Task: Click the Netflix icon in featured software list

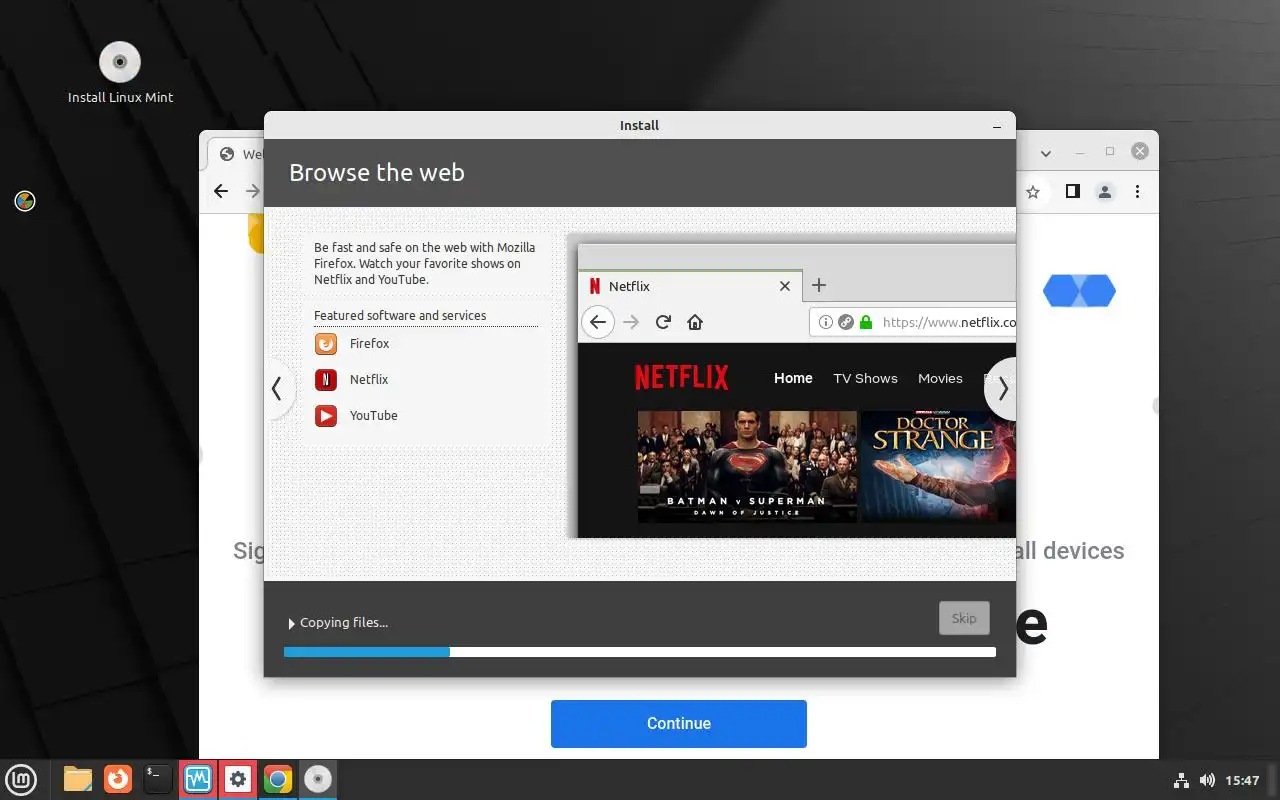Action: (326, 380)
